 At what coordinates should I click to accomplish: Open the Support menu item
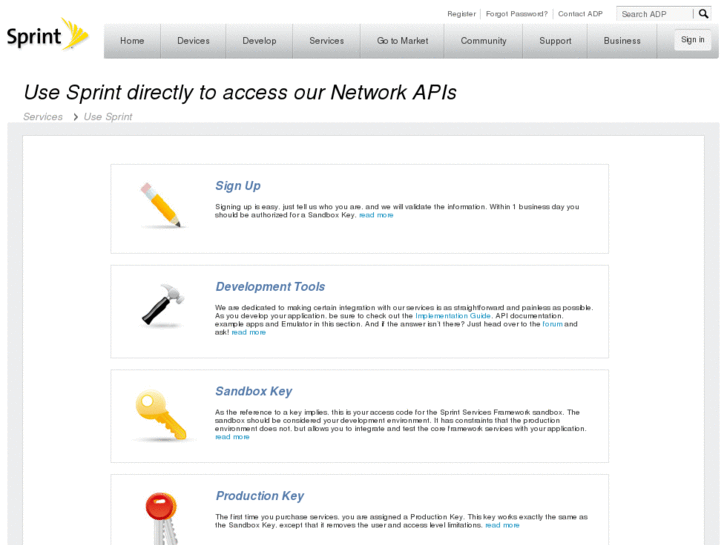555,41
